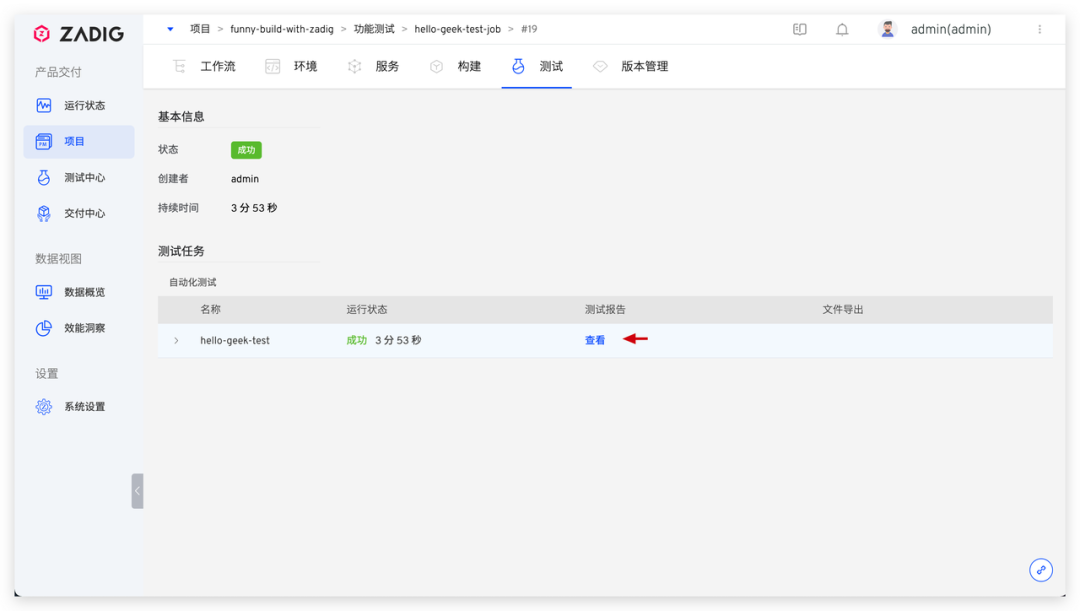Click the documentation book icon in header

coord(800,29)
